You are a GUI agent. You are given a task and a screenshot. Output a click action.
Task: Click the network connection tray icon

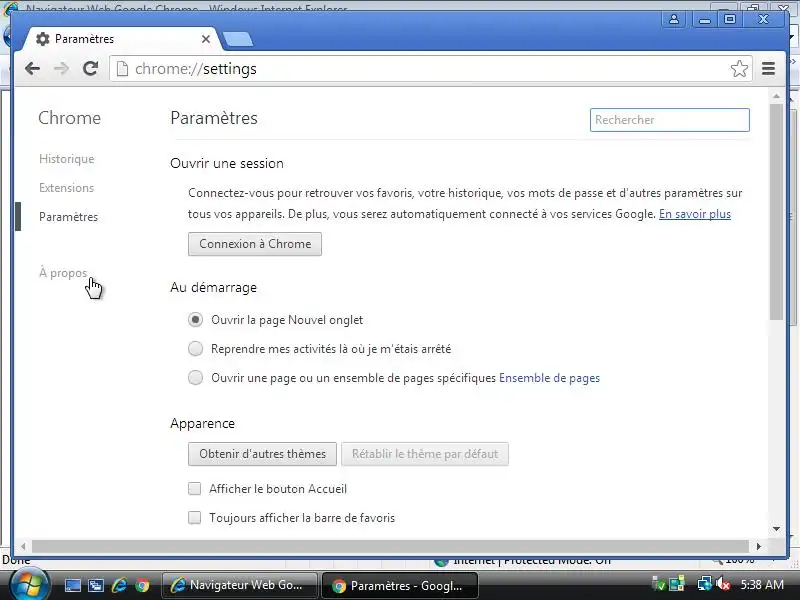pos(705,584)
